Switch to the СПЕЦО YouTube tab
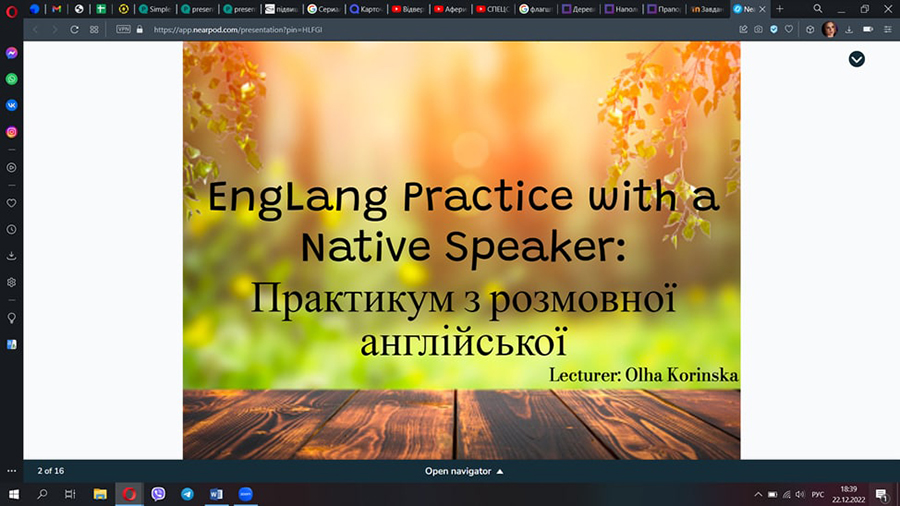 coord(494,9)
